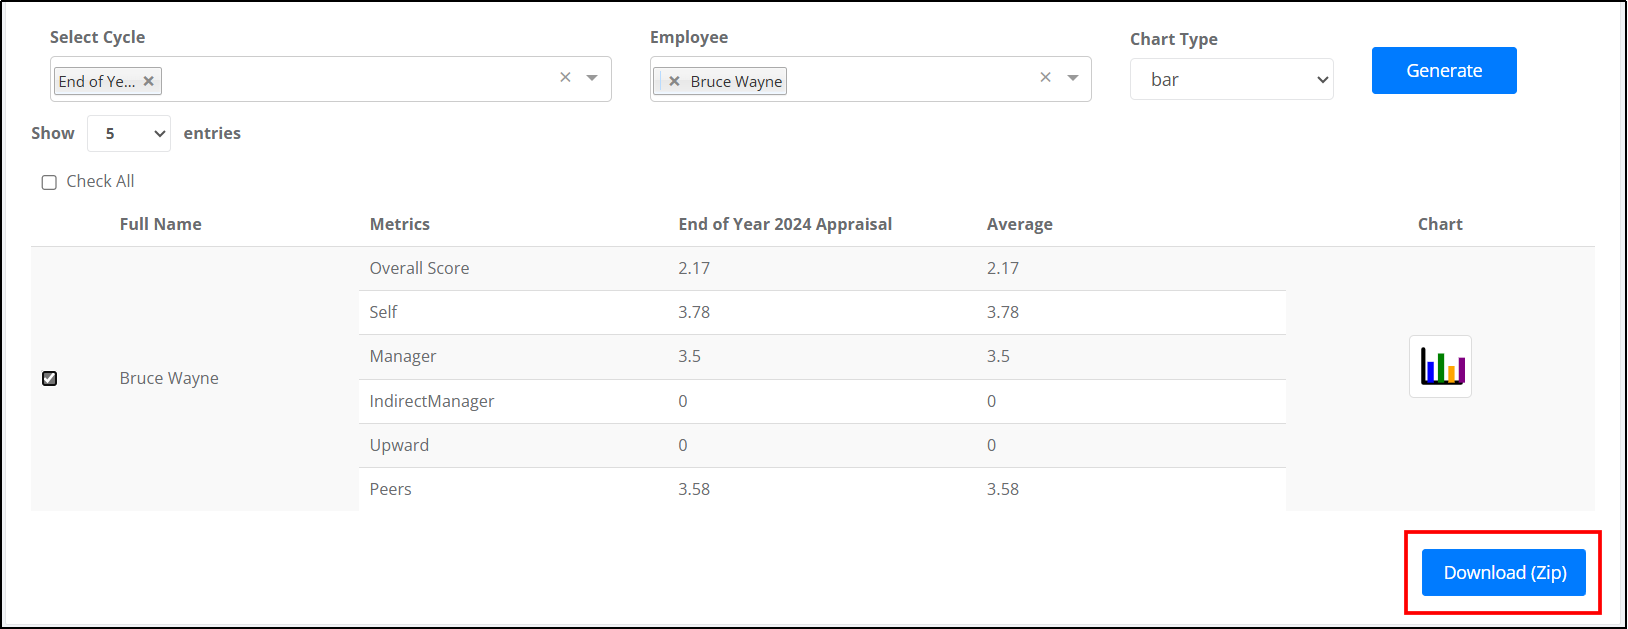Open the Chart Type bar dropdown

[1231, 79]
